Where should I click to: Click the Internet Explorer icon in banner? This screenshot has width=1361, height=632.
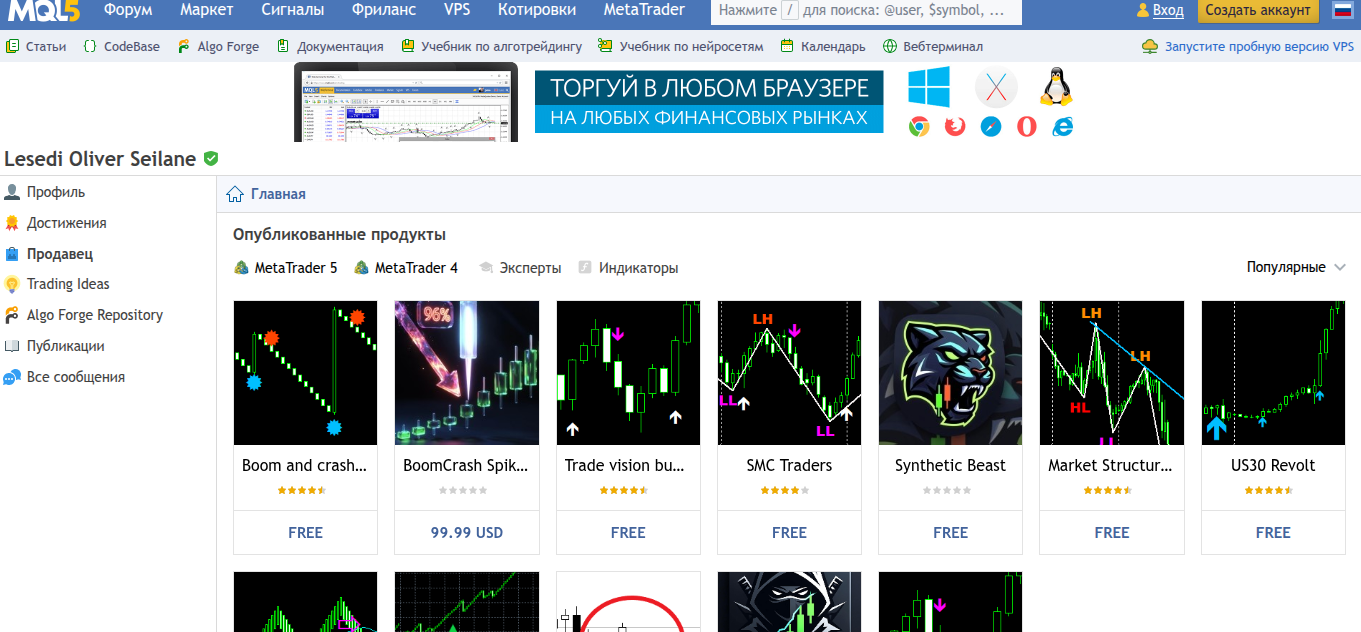[1063, 127]
